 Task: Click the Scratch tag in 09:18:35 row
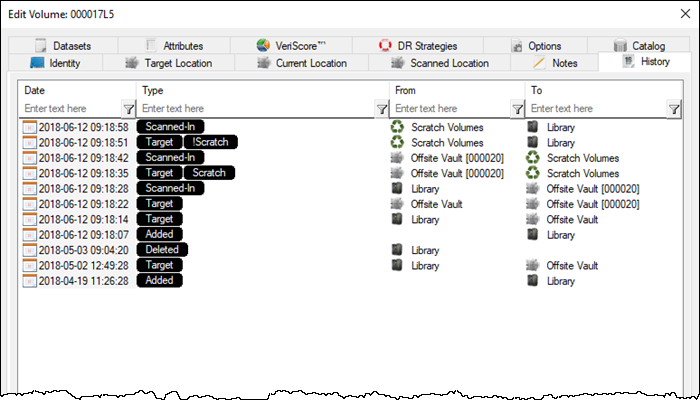(209, 173)
